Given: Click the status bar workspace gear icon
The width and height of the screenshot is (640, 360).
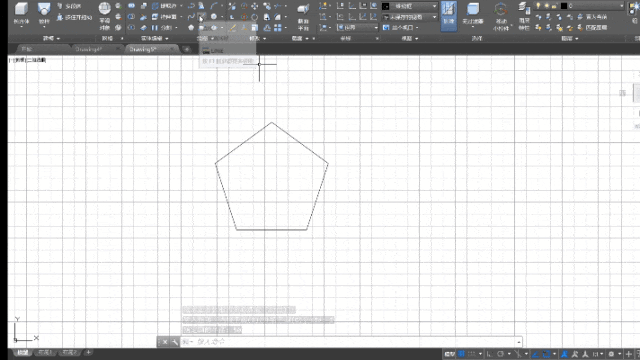Looking at the screenshot, I should pos(611,354).
